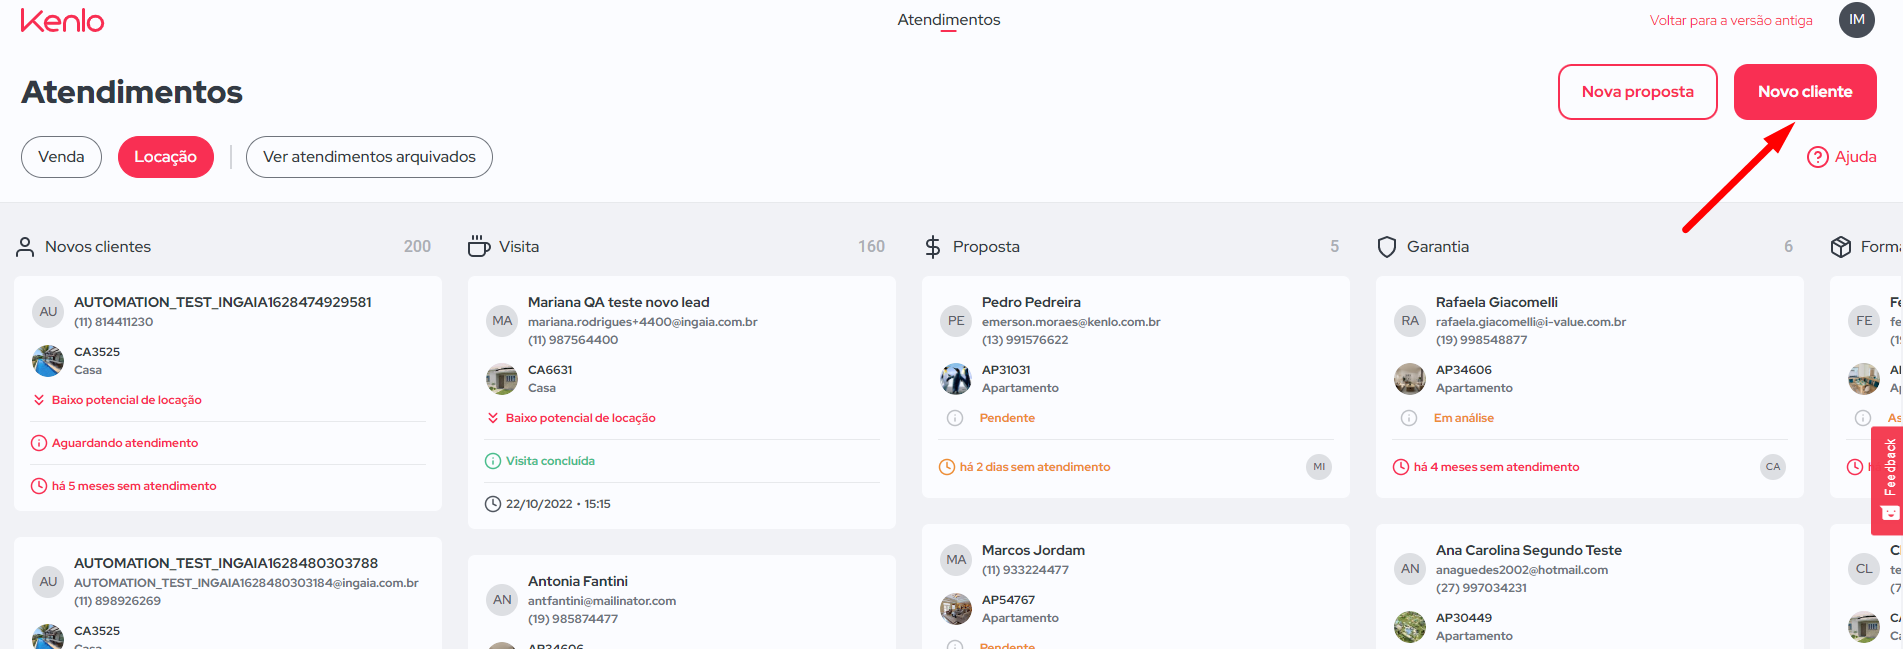Open Ver atendimentos arquivados

tap(369, 157)
